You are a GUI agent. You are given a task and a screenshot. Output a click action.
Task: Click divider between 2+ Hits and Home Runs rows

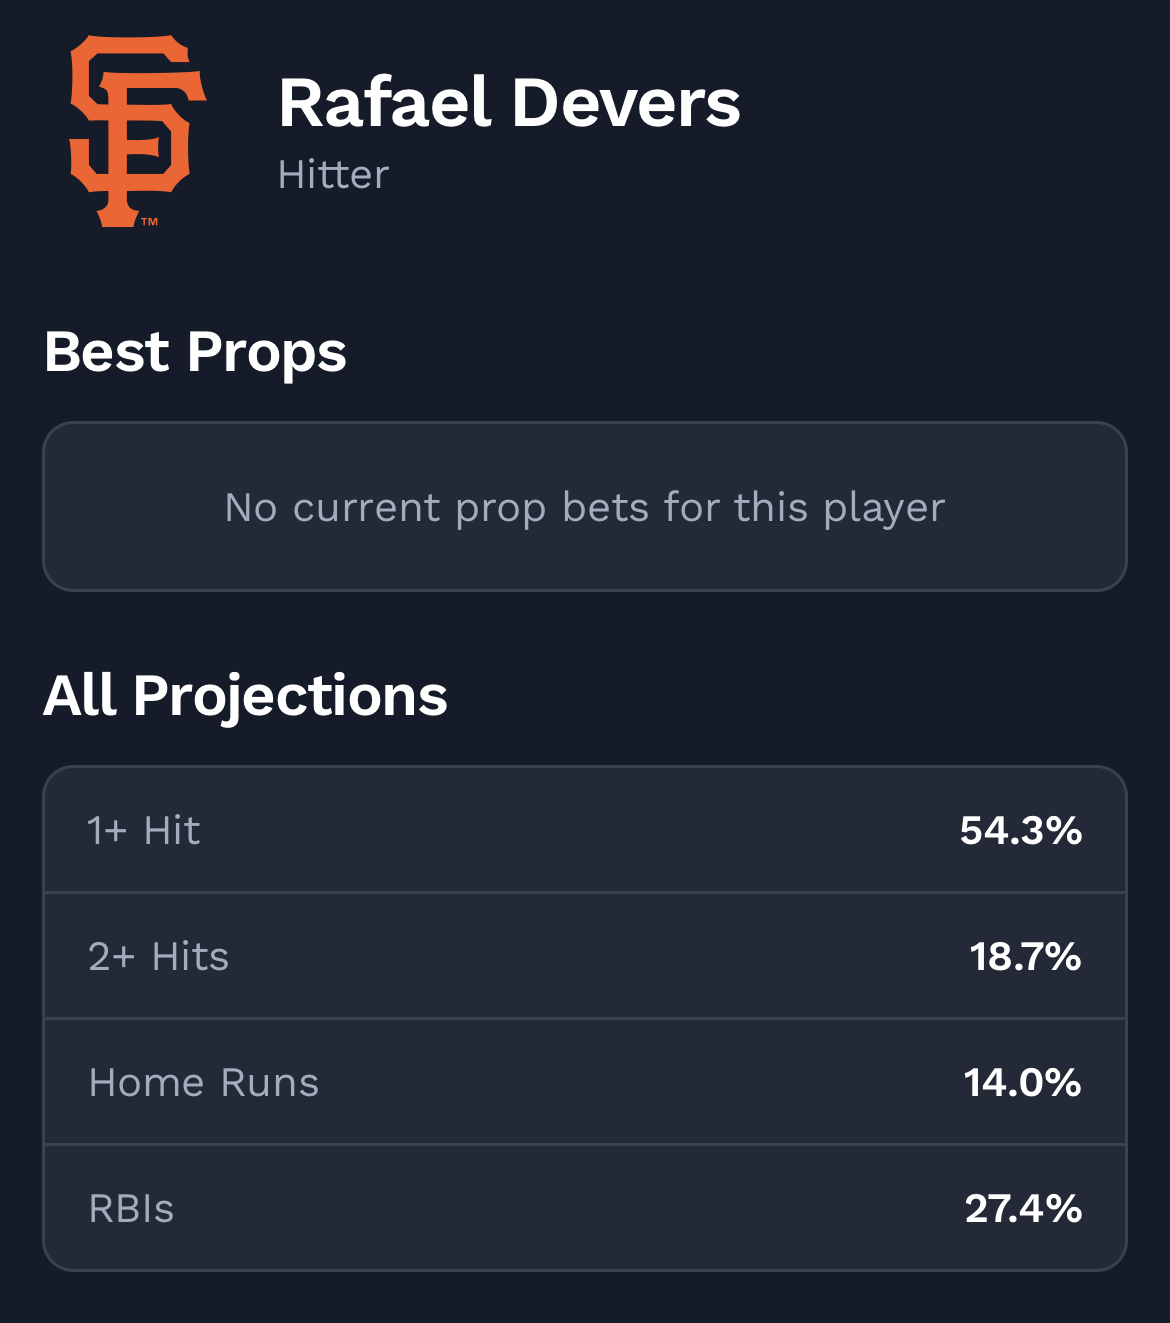[x=585, y=1018]
